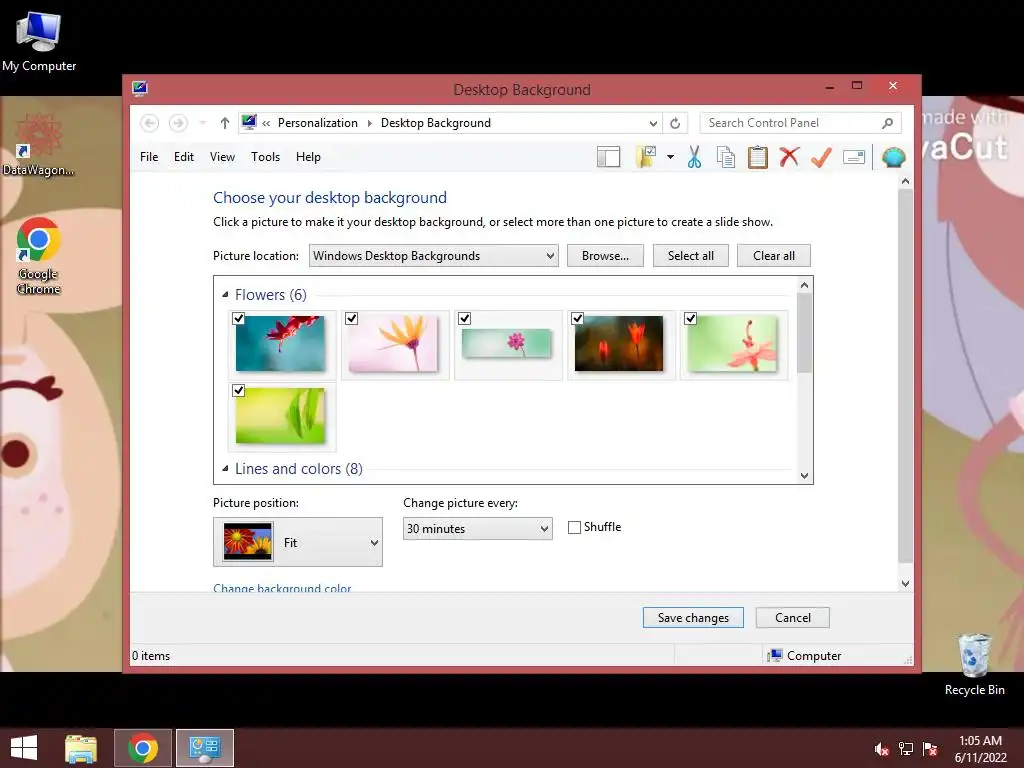The height and width of the screenshot is (768, 1024).
Task: Open the Edit menu
Action: click(x=184, y=157)
